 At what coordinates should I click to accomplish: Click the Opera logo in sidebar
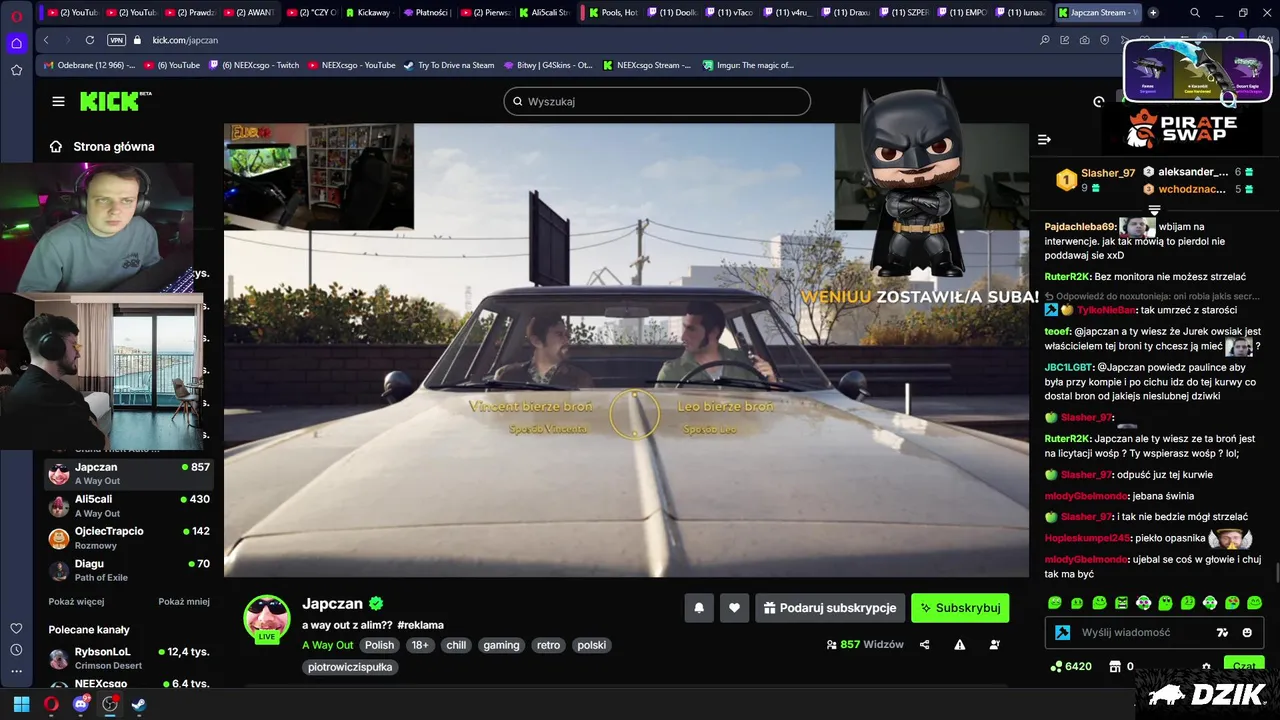tap(16, 15)
